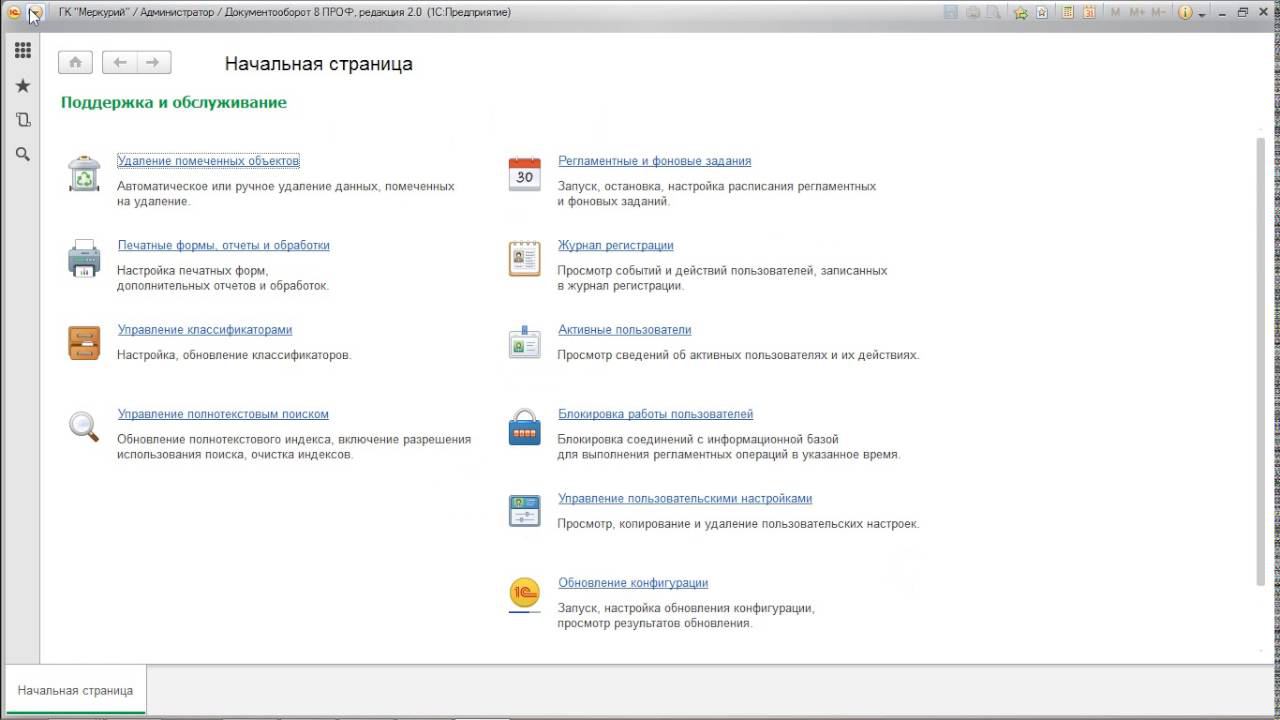Click the recycle bin icon for deleting marked objects

tap(84, 173)
